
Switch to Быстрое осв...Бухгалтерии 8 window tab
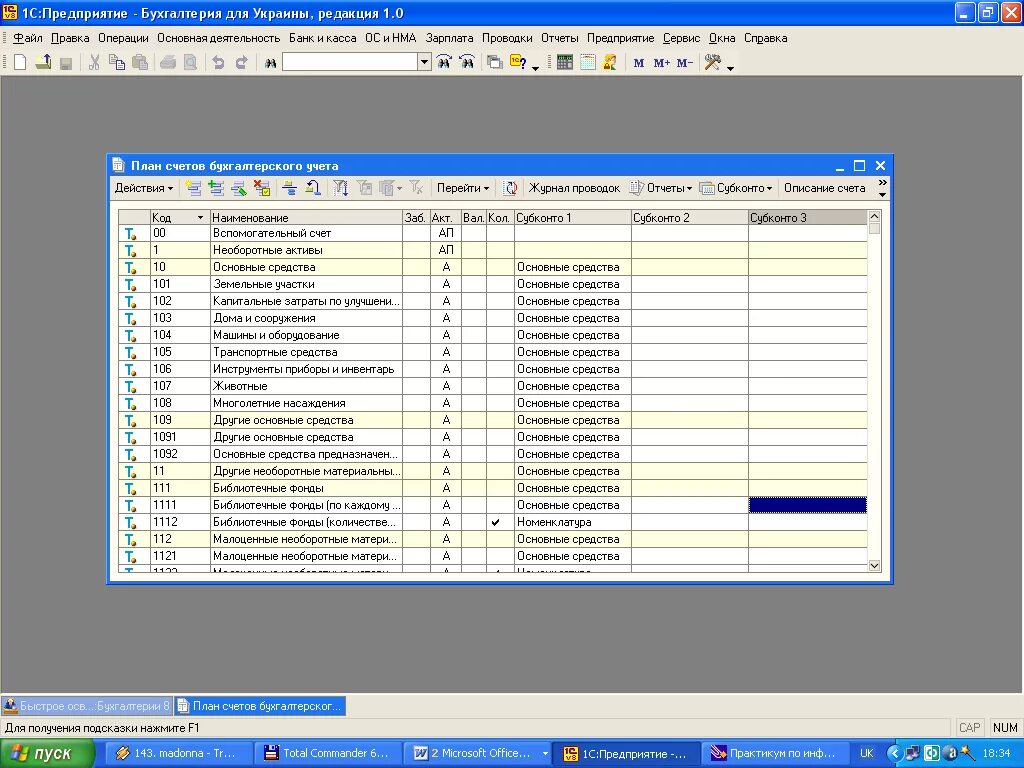[x=87, y=706]
